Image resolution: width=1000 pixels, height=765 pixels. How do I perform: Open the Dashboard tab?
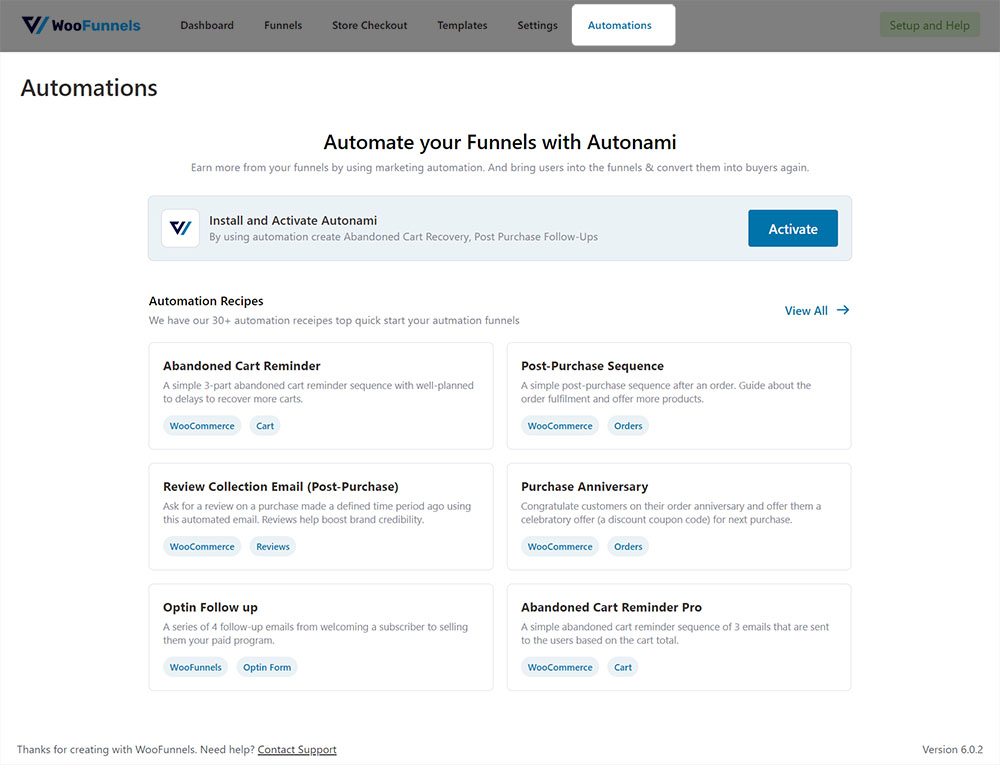(207, 26)
